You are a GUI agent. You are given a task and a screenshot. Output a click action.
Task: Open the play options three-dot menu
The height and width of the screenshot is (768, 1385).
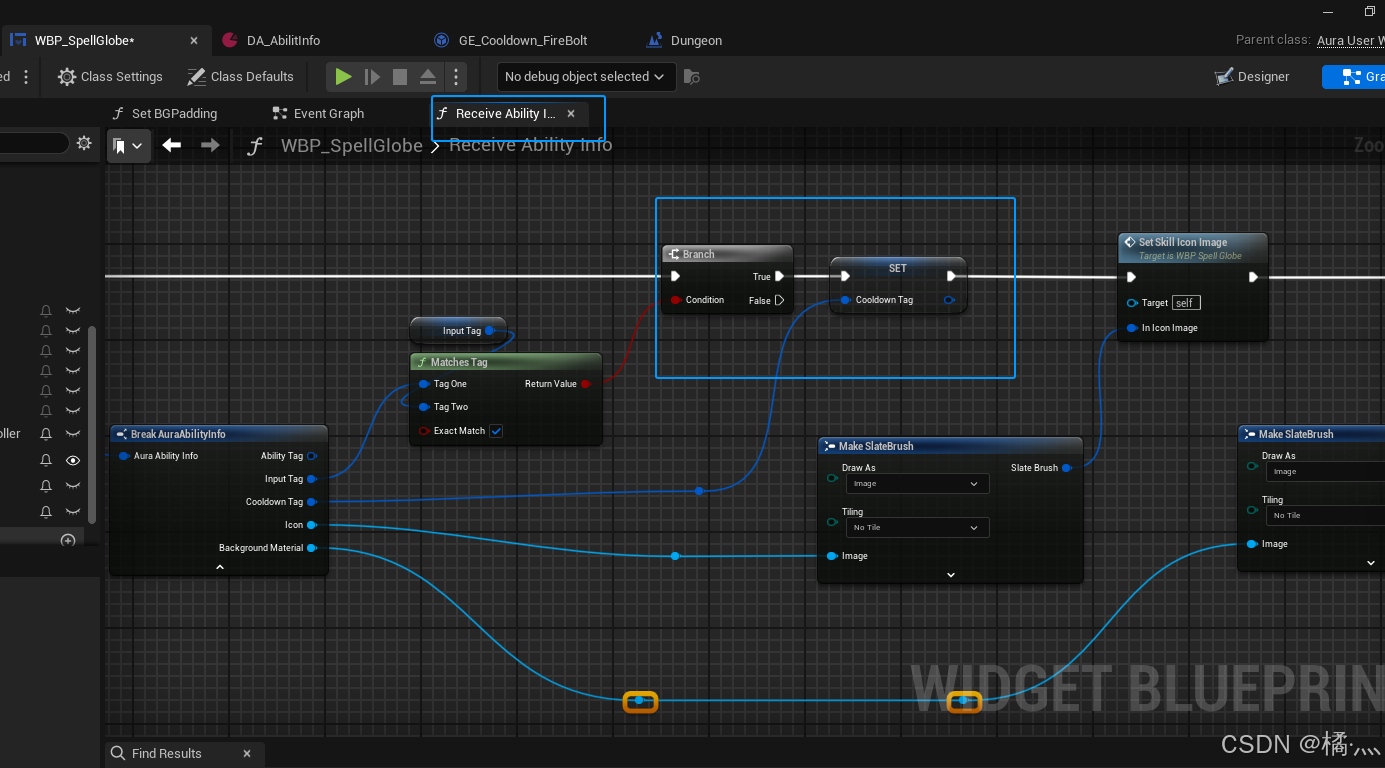tap(456, 77)
